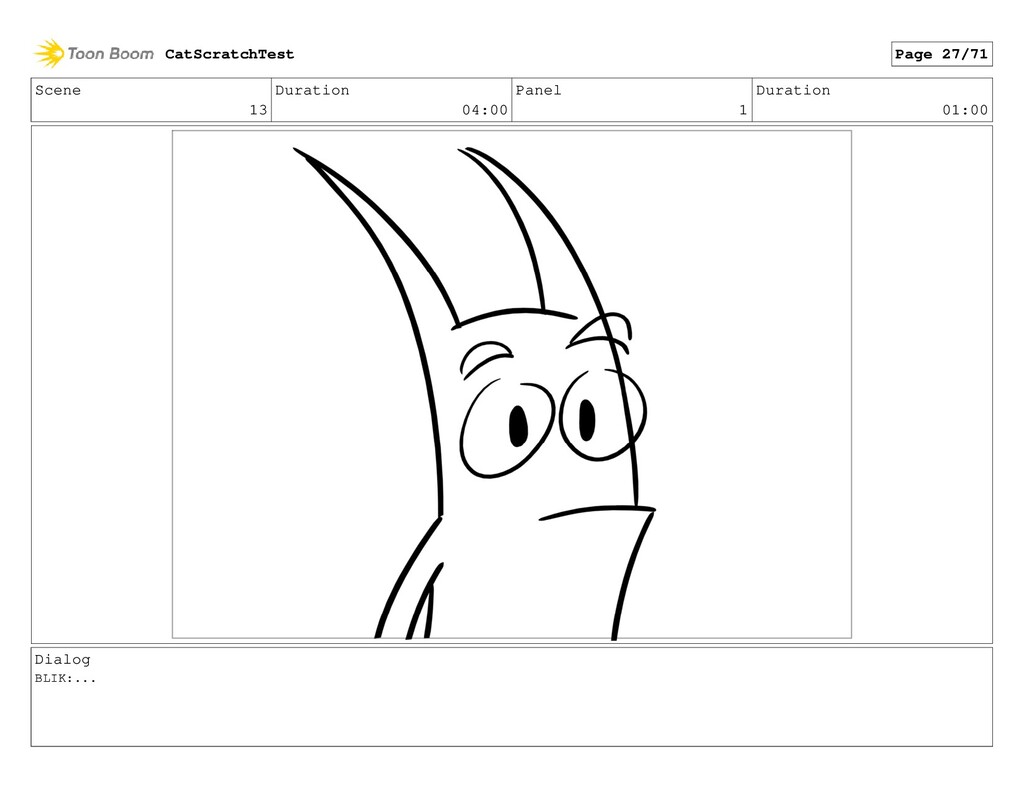This screenshot has width=1024, height=793.
Task: Click the Toon Boom logo icon
Action: pos(49,54)
